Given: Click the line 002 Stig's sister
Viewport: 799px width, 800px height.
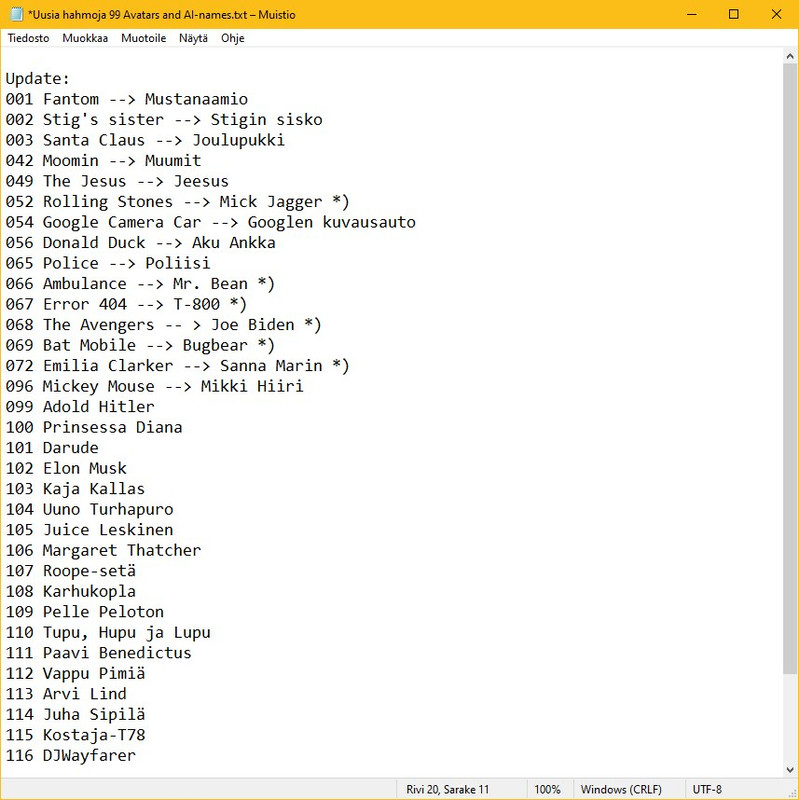Looking at the screenshot, I should (x=164, y=119).
